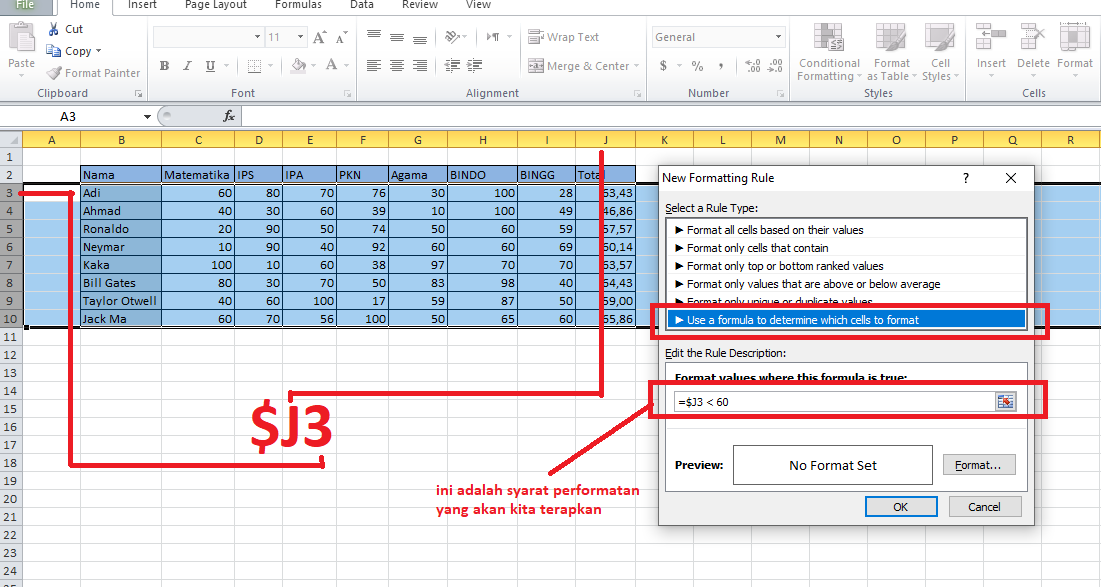Click Increase Indent icon
This screenshot has width=1101, height=587.
pyautogui.click(x=475, y=65)
